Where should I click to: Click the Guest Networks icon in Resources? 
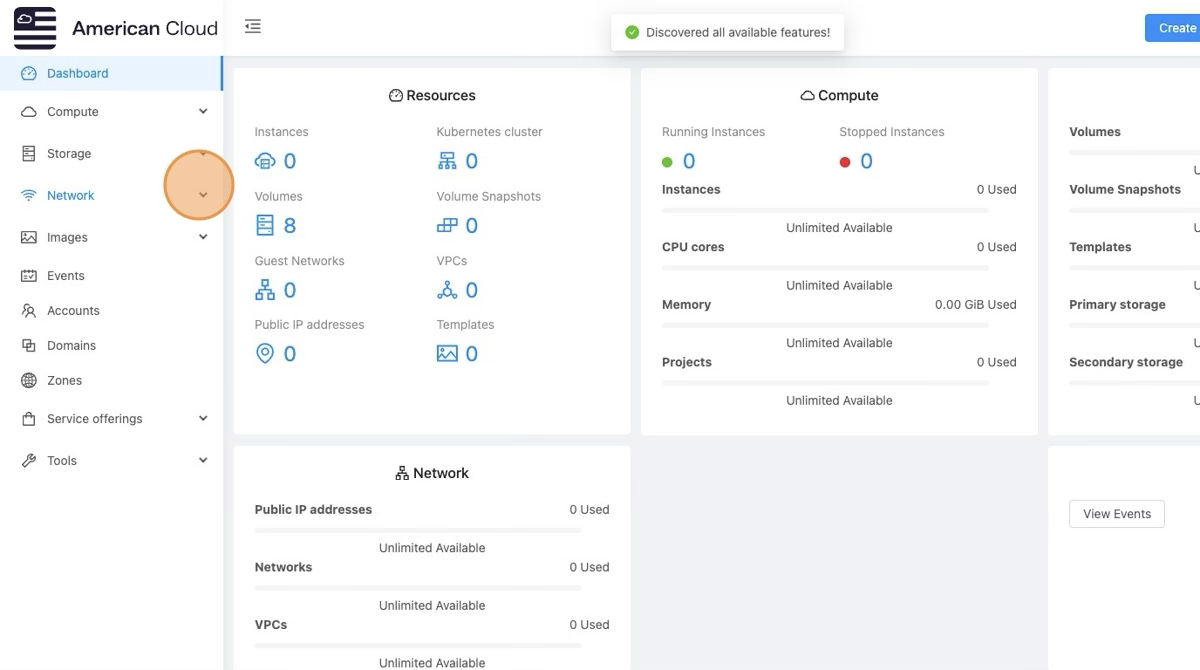pos(265,290)
